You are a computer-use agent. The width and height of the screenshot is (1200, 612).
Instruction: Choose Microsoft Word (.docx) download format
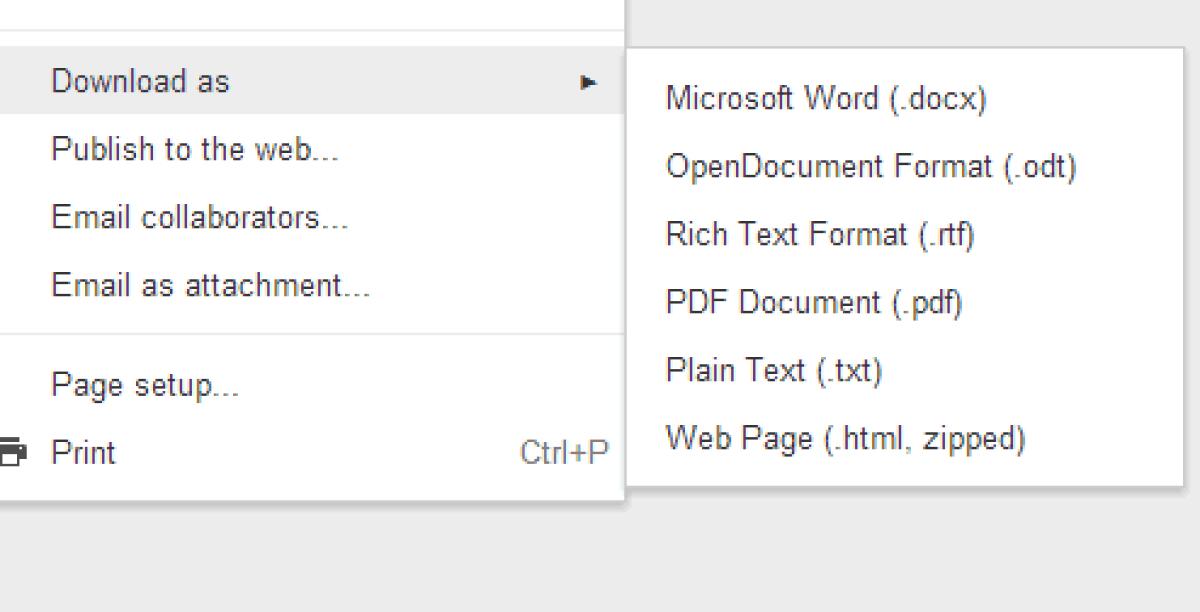[827, 99]
